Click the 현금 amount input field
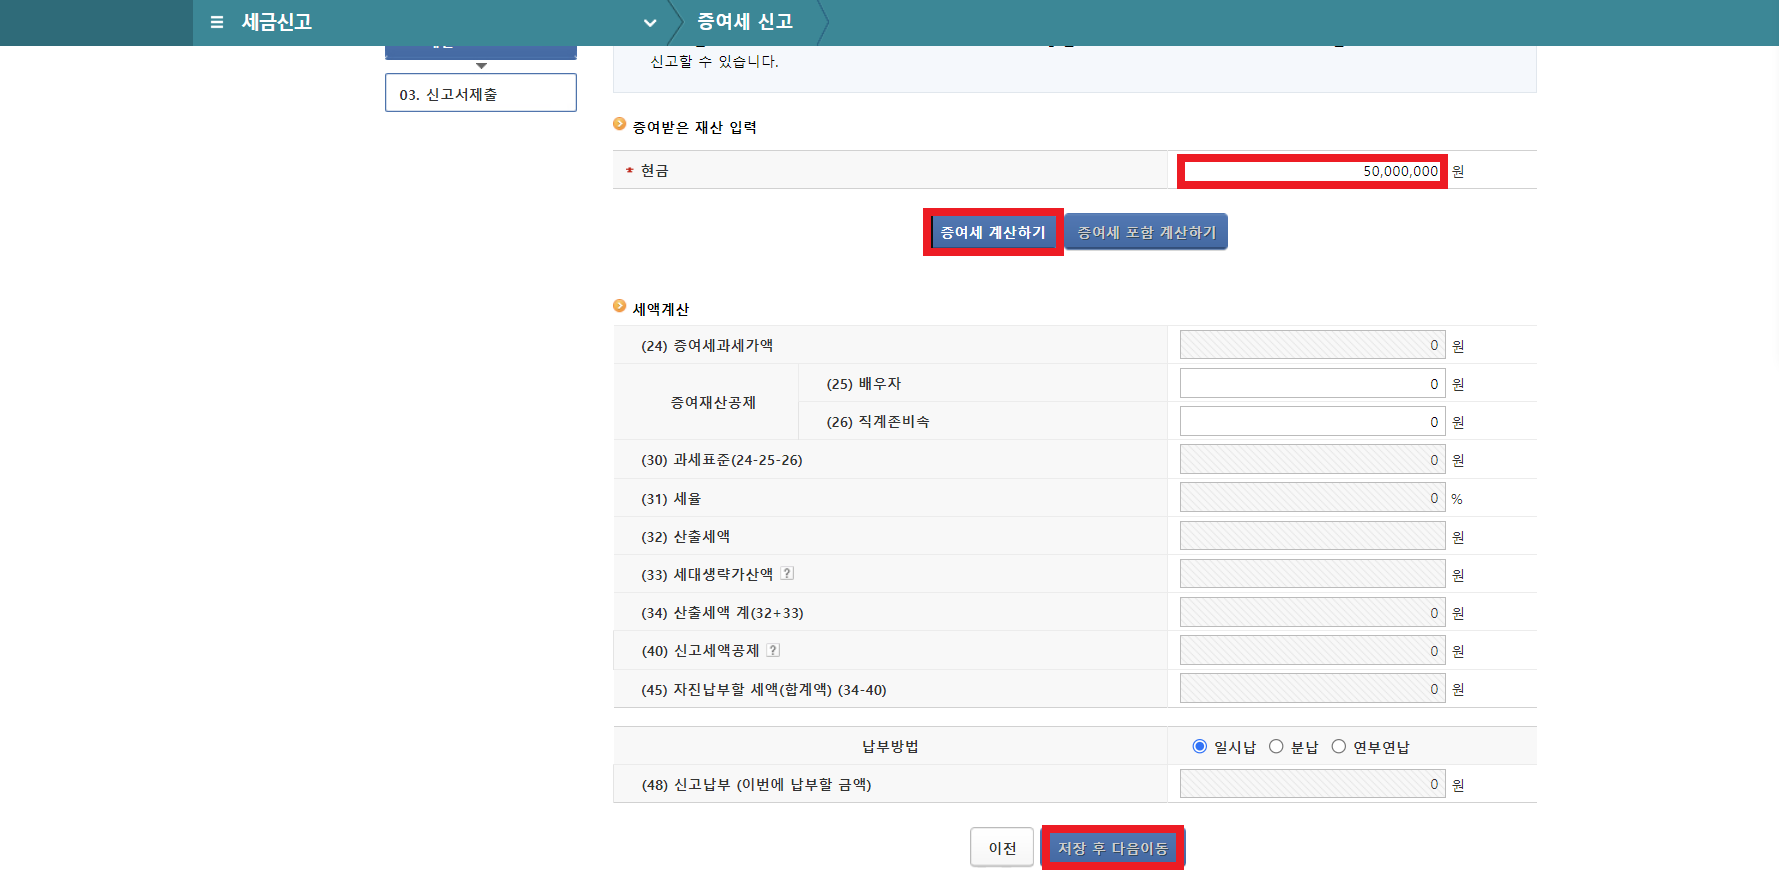 pos(1312,171)
